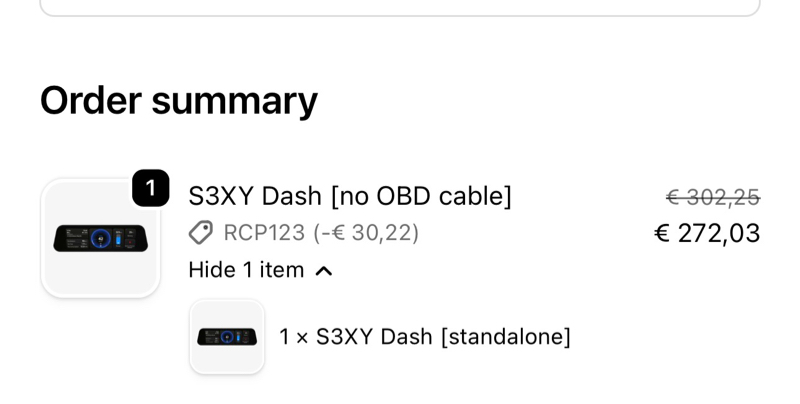Click the discount amount -€ 30,22

366,233
